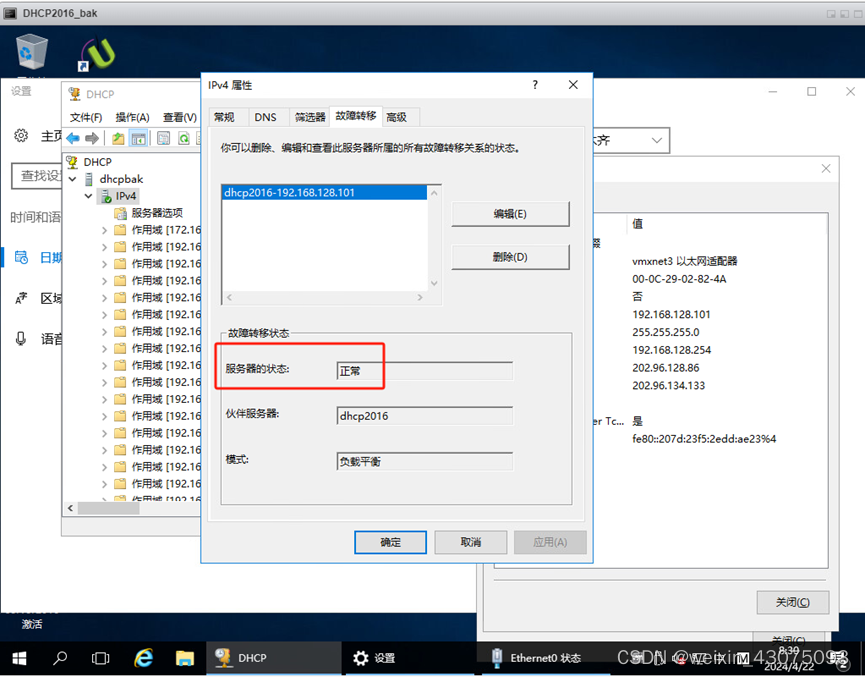Click the tree pane horizontal scroll left arrow

click(x=70, y=508)
